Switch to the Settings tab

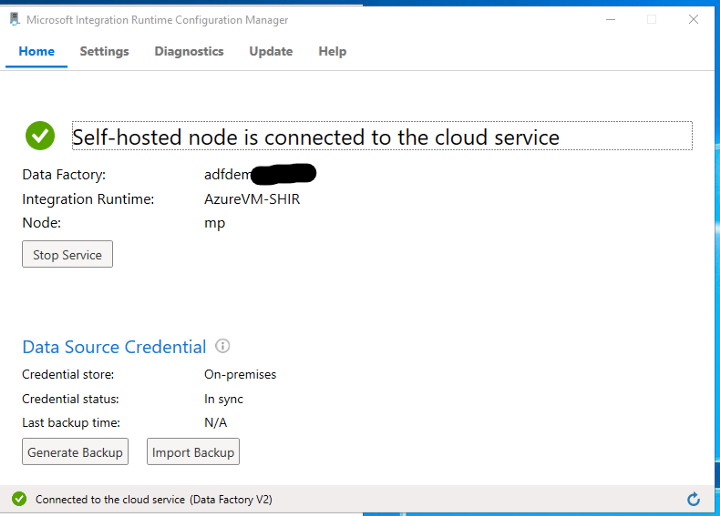pos(104,51)
